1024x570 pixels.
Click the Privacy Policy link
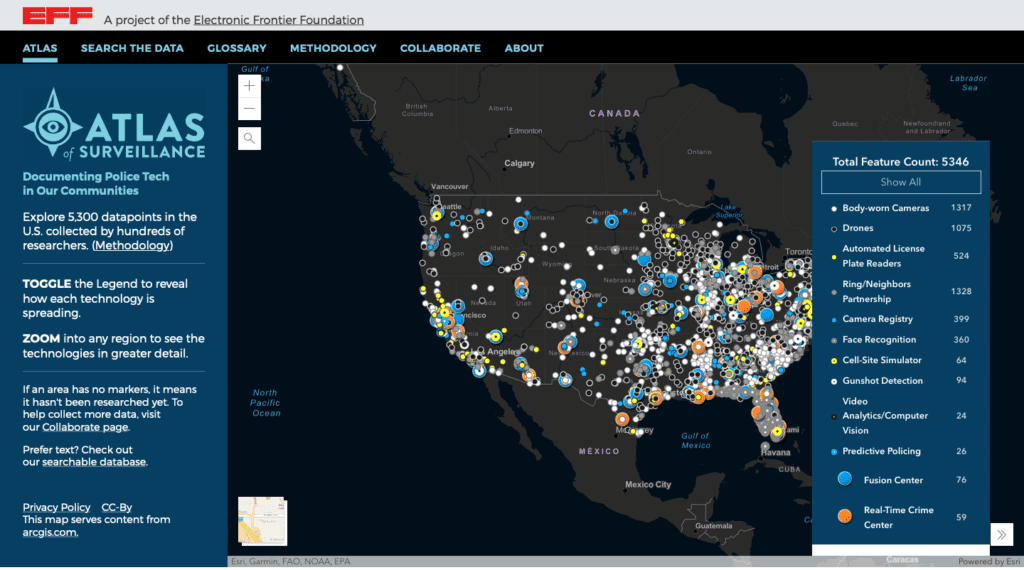56,507
